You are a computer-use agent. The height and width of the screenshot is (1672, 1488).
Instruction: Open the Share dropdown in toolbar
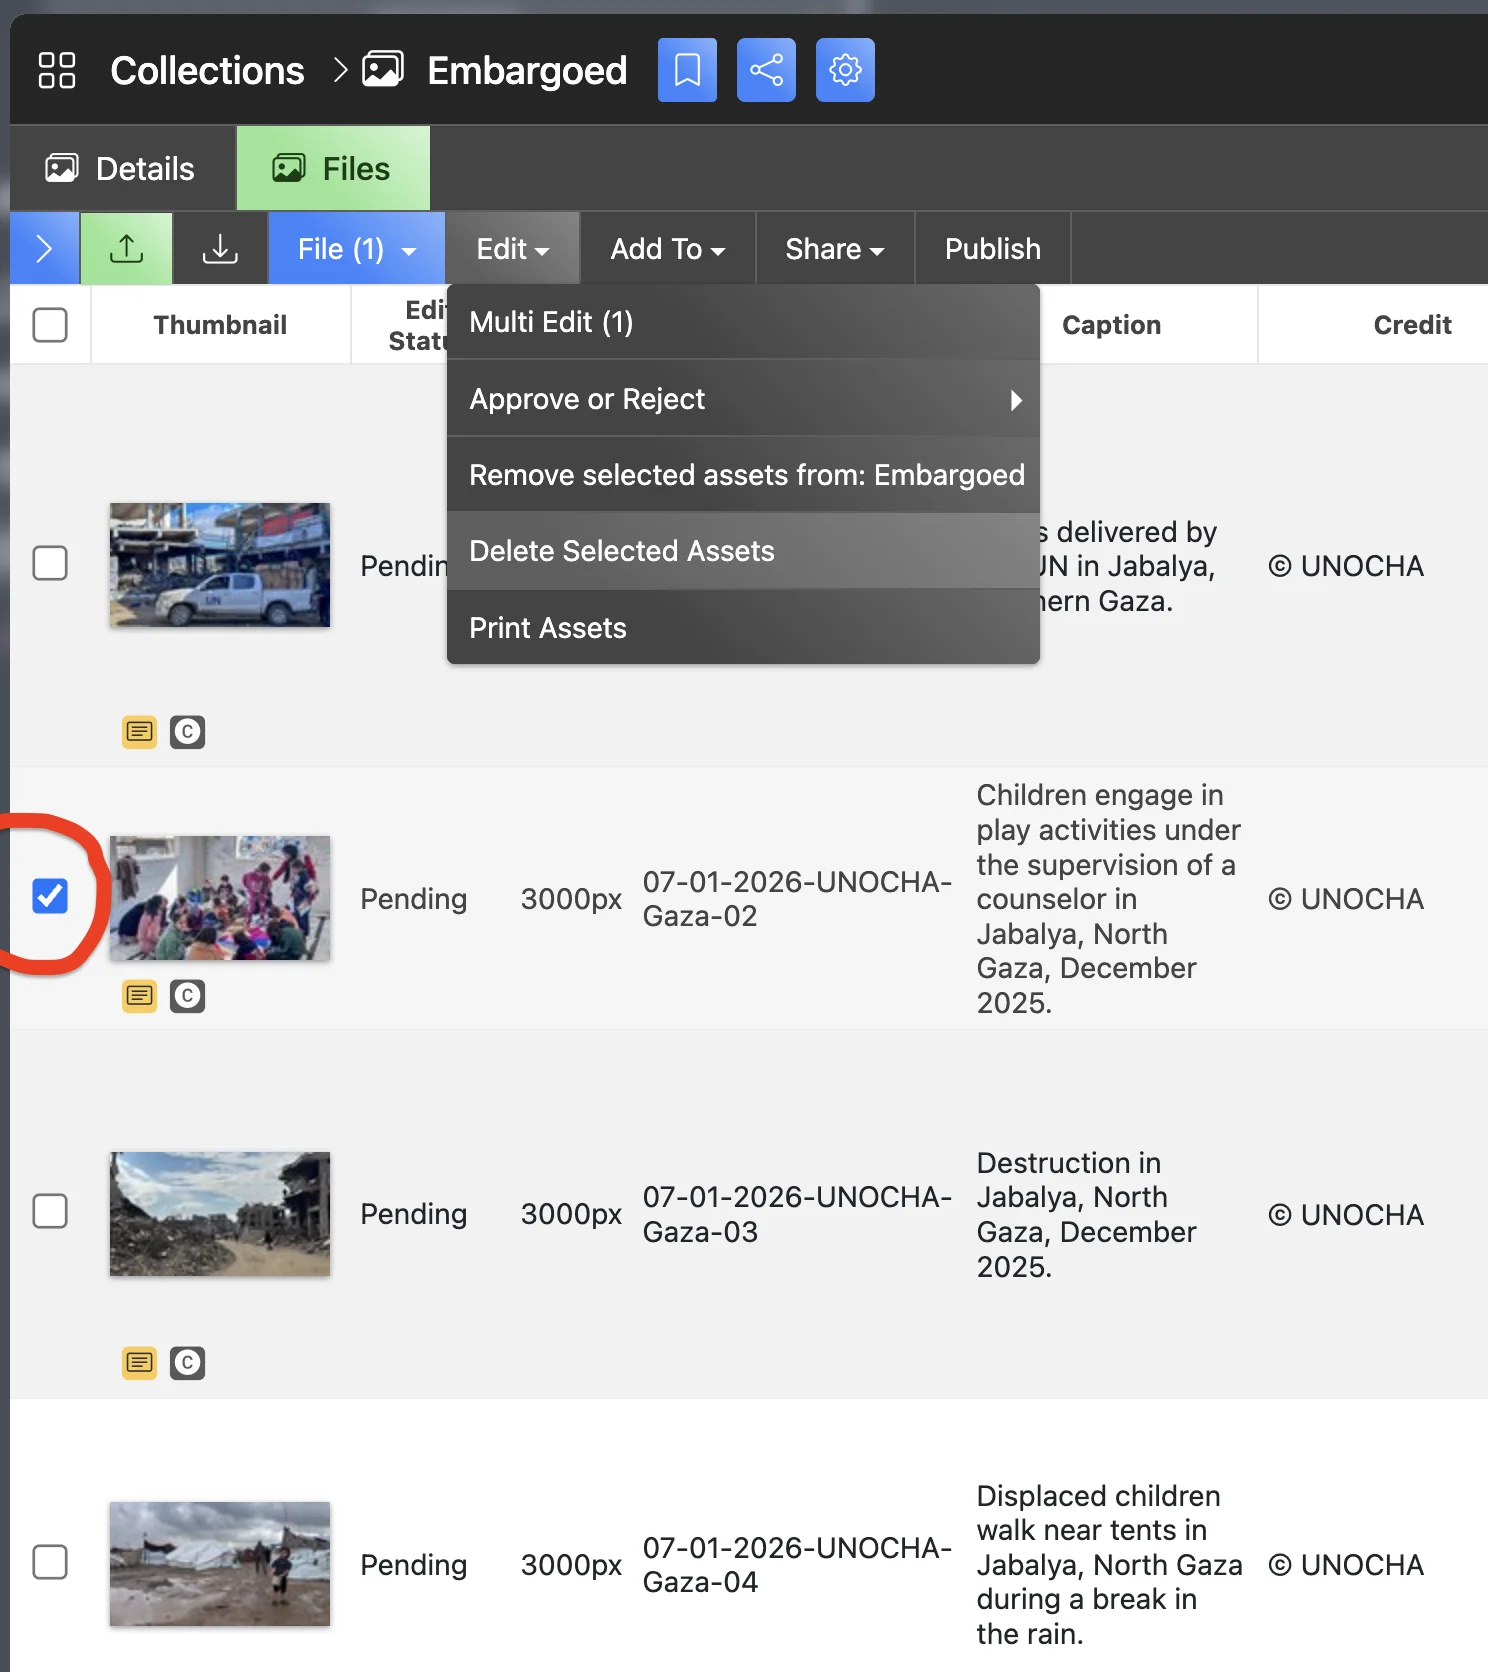click(x=834, y=249)
